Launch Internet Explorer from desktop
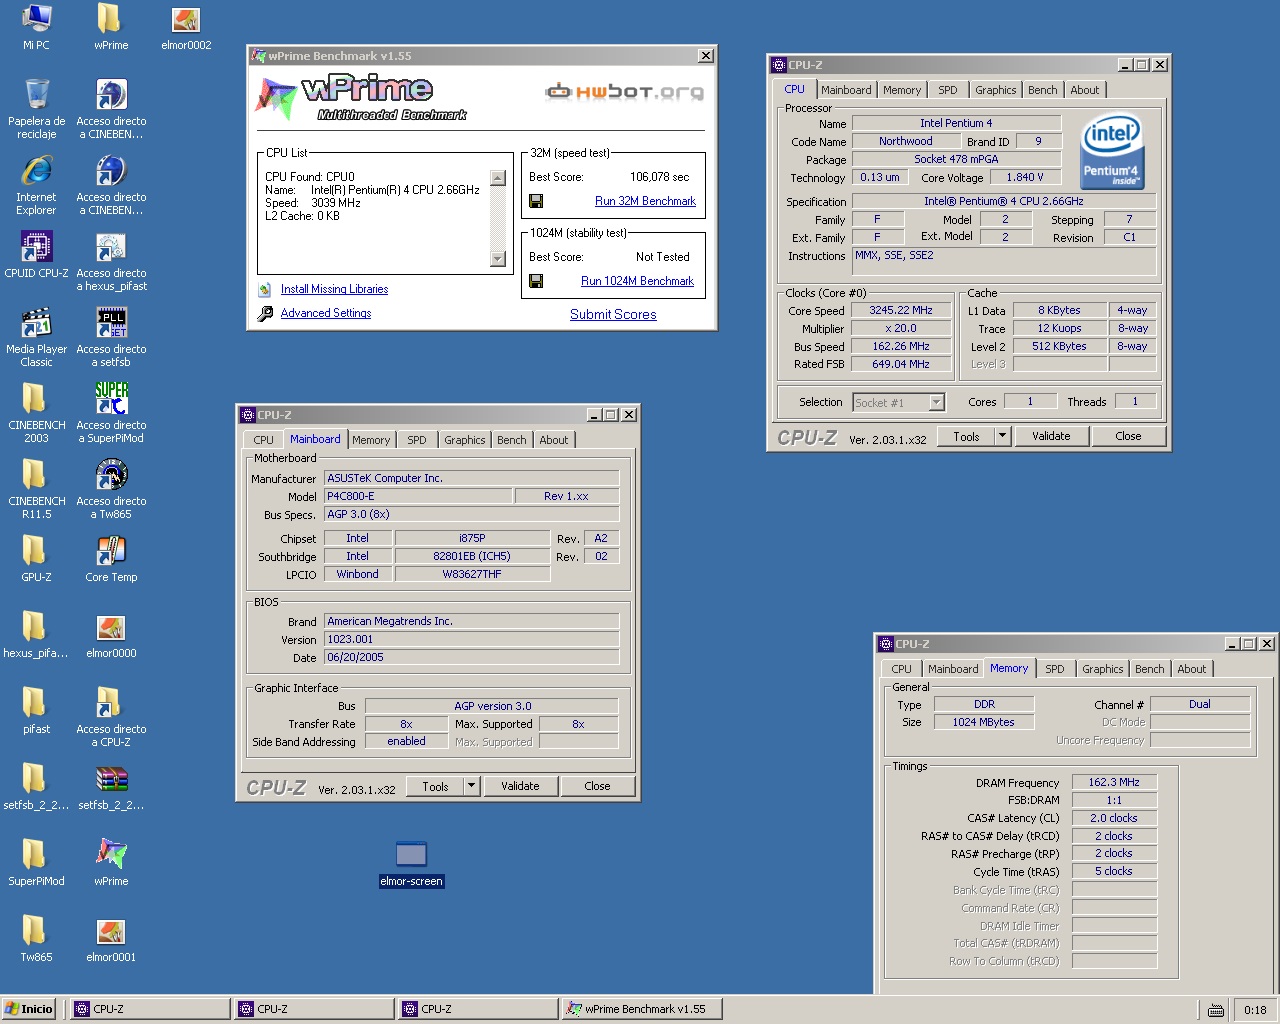1280x1024 pixels. tap(36, 171)
